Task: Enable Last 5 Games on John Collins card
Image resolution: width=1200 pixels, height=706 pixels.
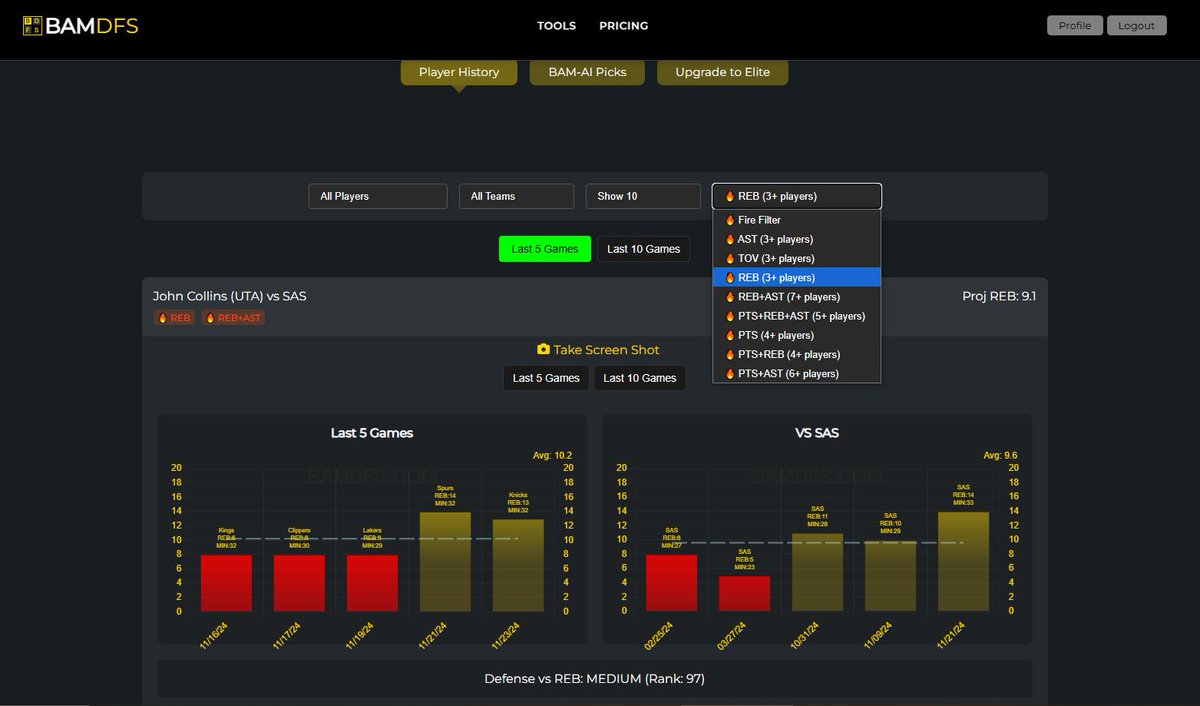Action: (545, 377)
